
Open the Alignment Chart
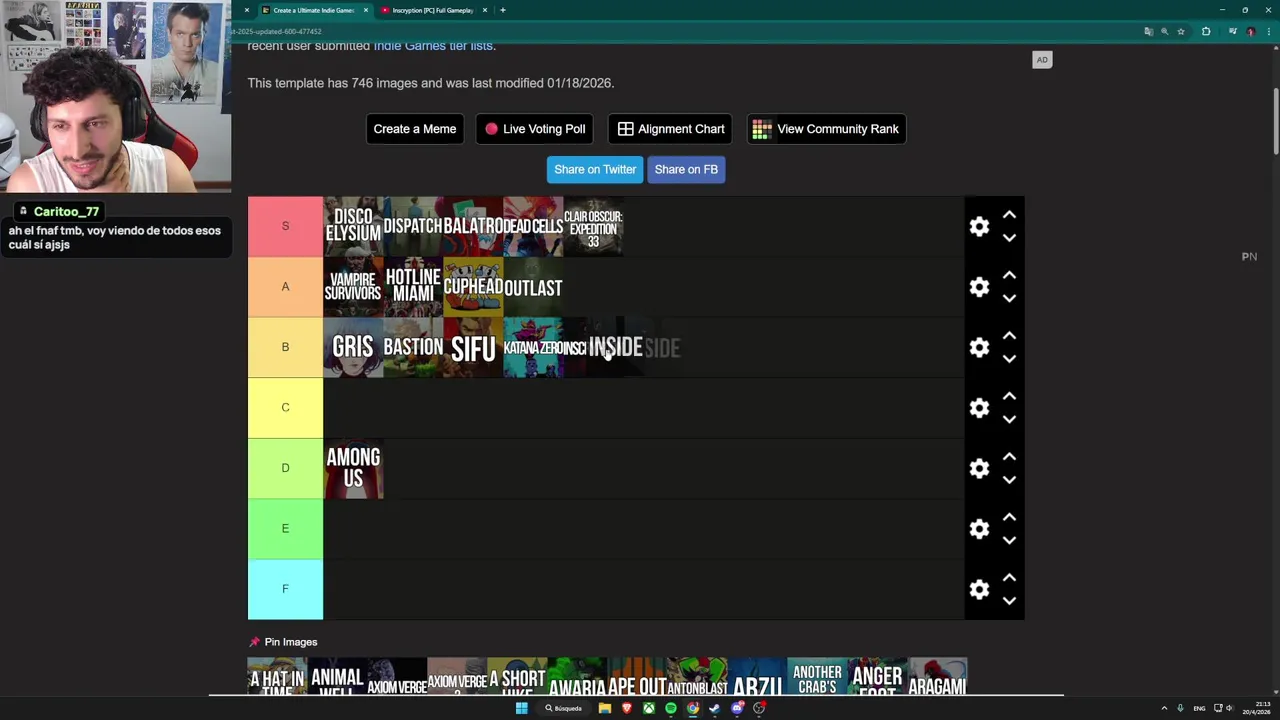tap(671, 129)
